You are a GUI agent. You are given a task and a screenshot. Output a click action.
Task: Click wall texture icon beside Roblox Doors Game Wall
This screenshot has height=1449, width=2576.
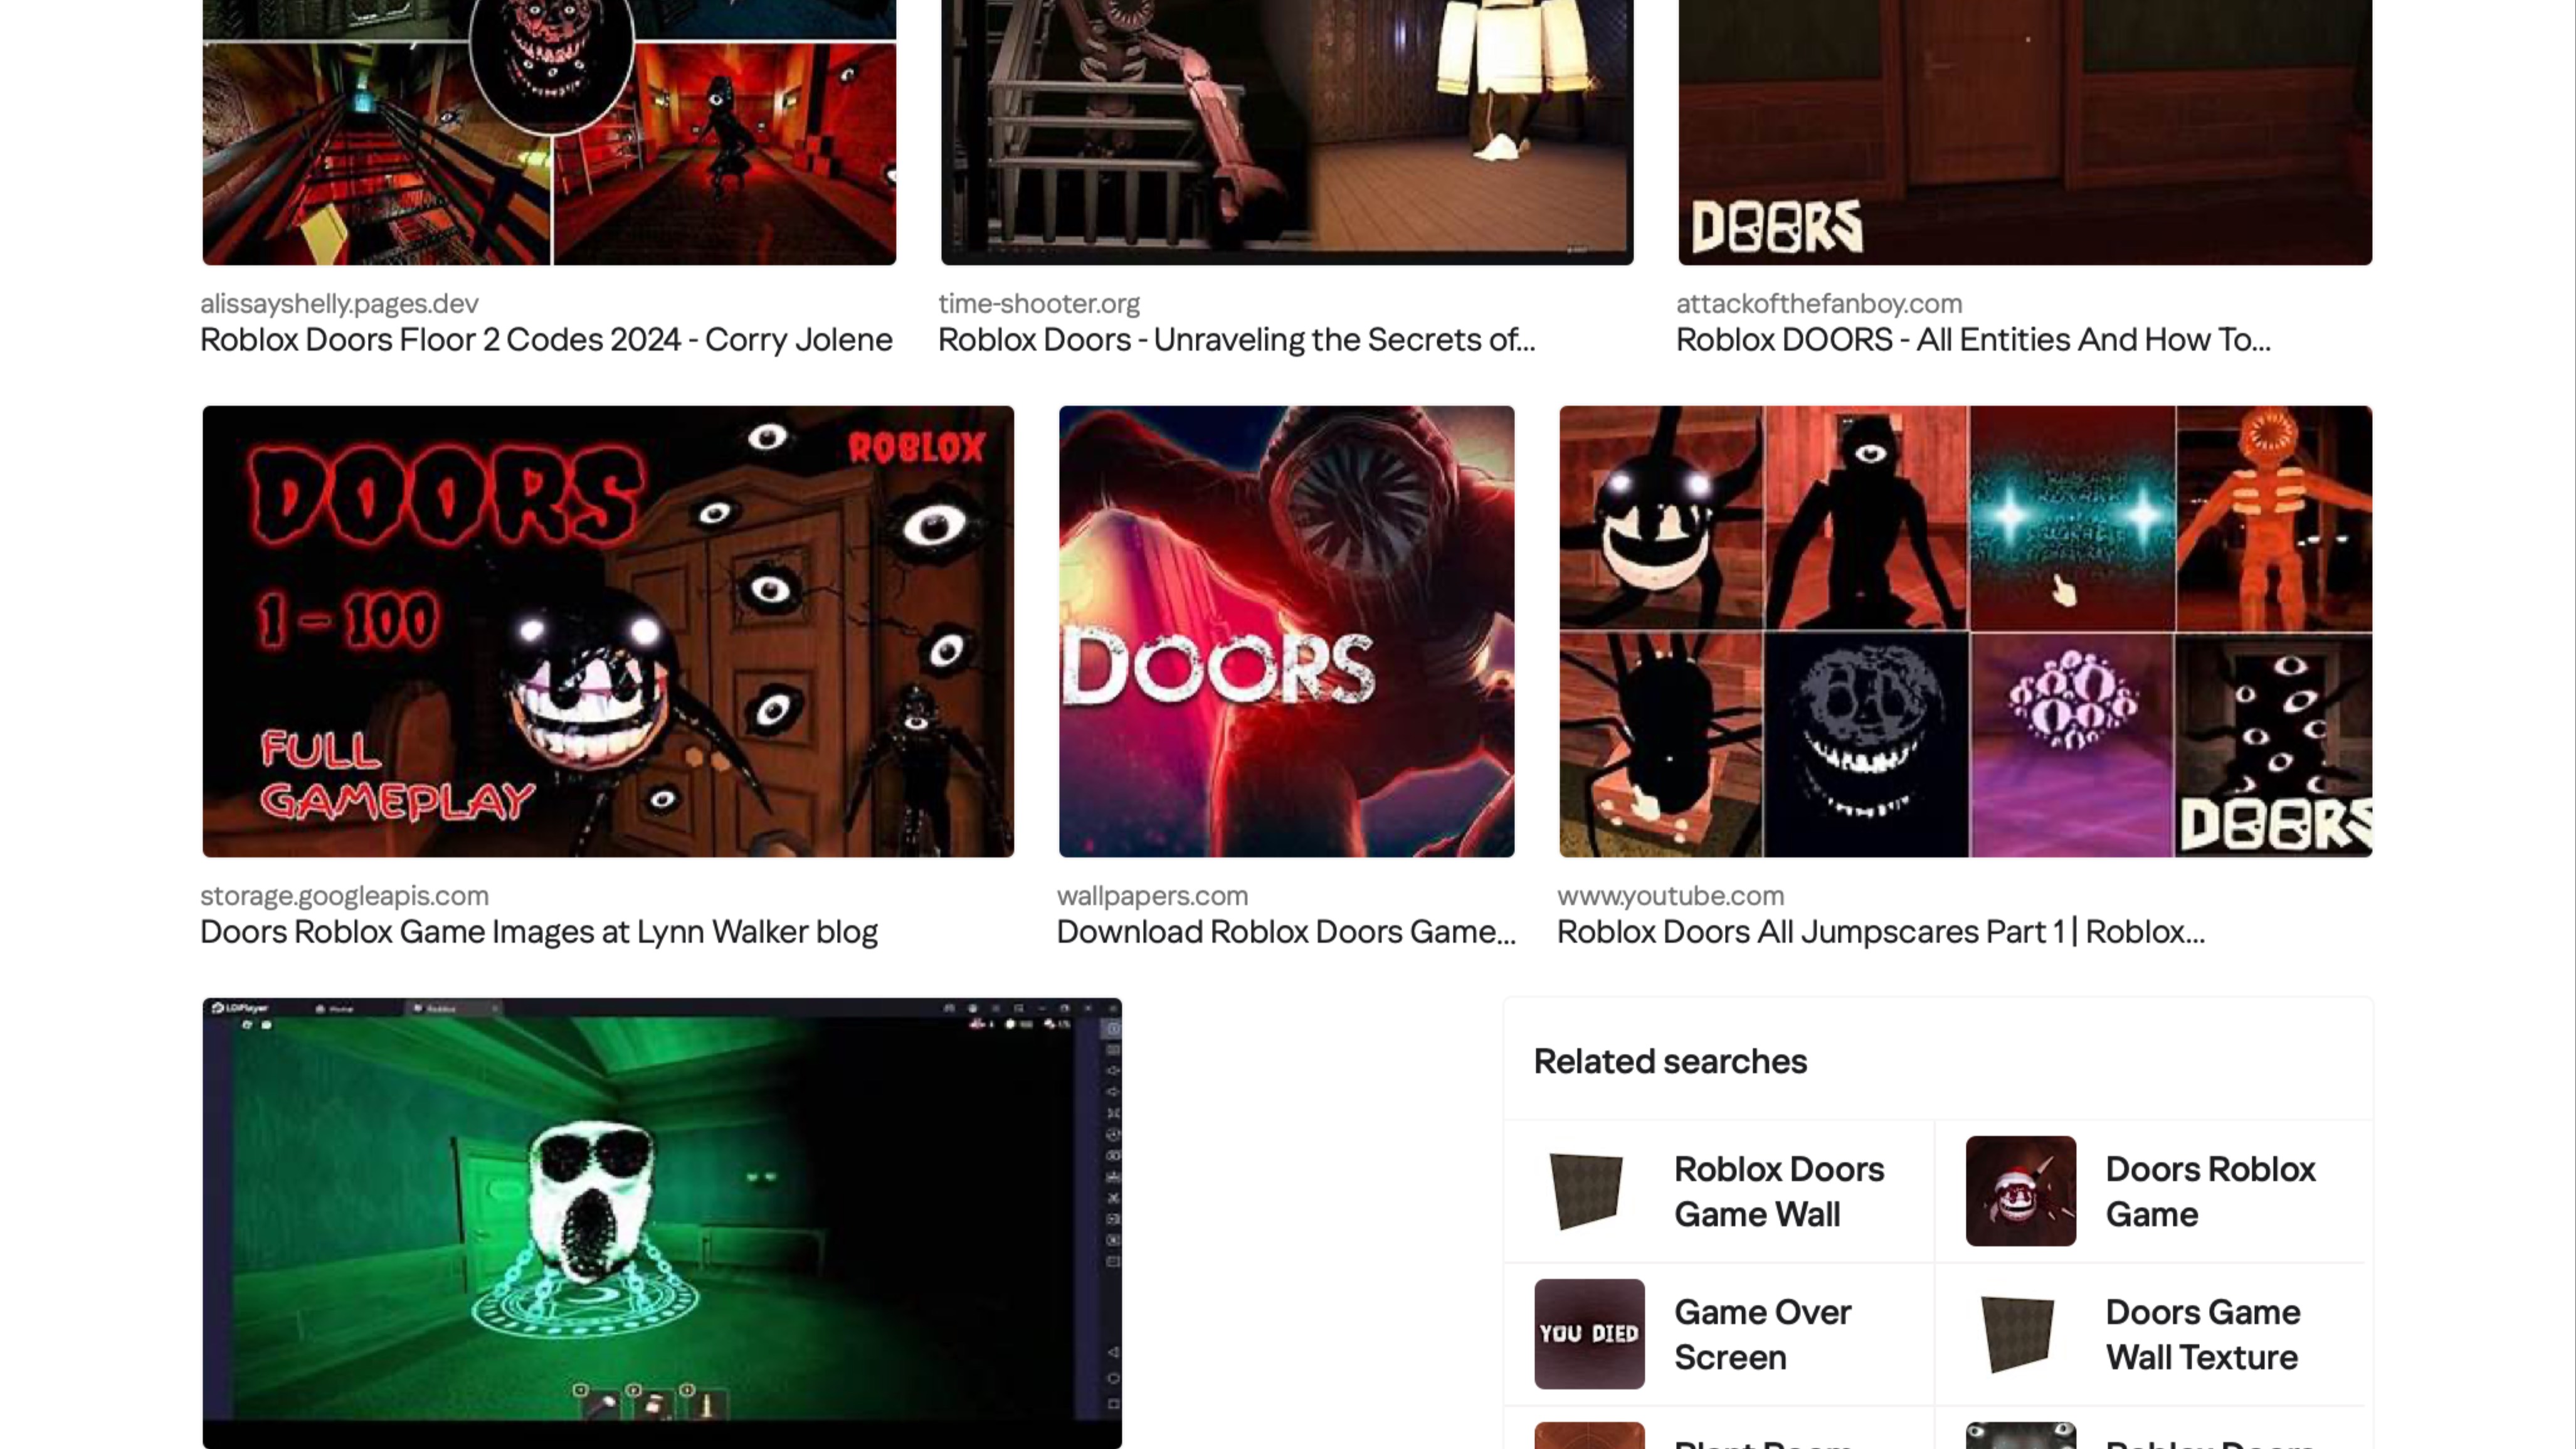pos(1586,1191)
